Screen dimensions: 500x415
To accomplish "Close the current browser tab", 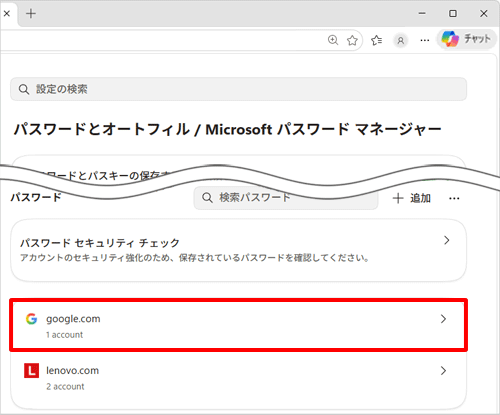I will [7, 14].
